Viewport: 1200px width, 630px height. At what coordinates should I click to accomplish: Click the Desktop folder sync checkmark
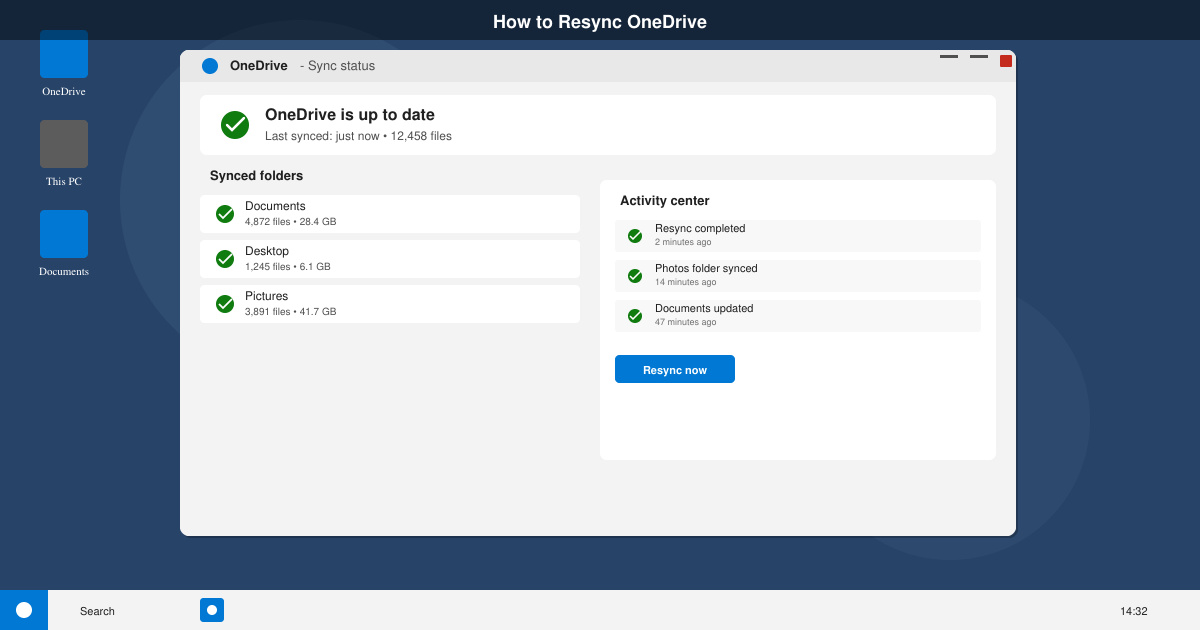point(225,259)
